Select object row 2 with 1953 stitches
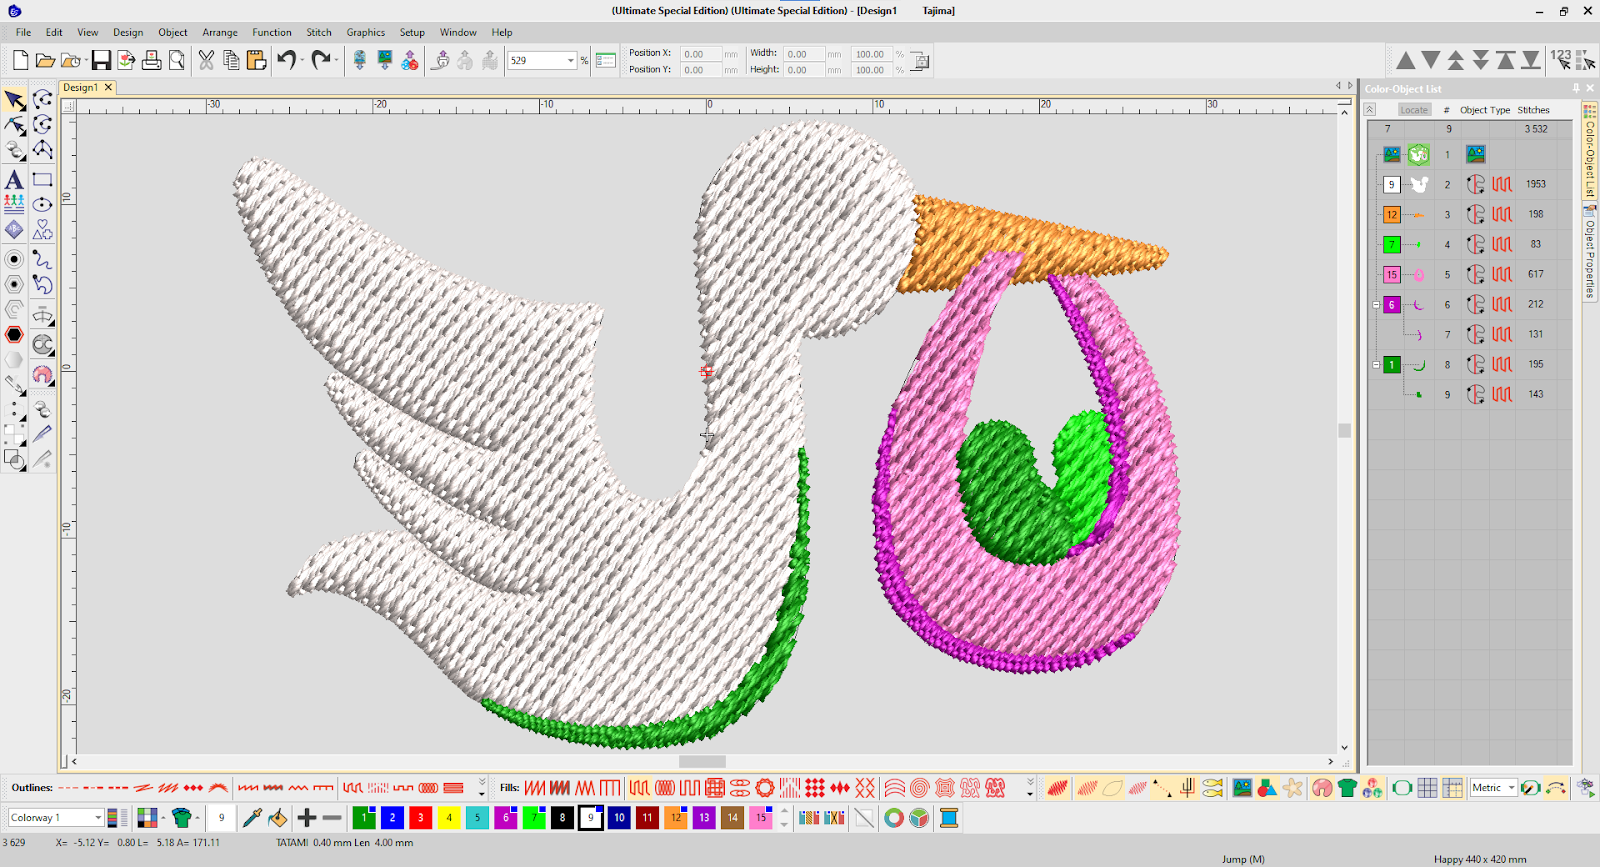This screenshot has height=867, width=1600. 1471,184
